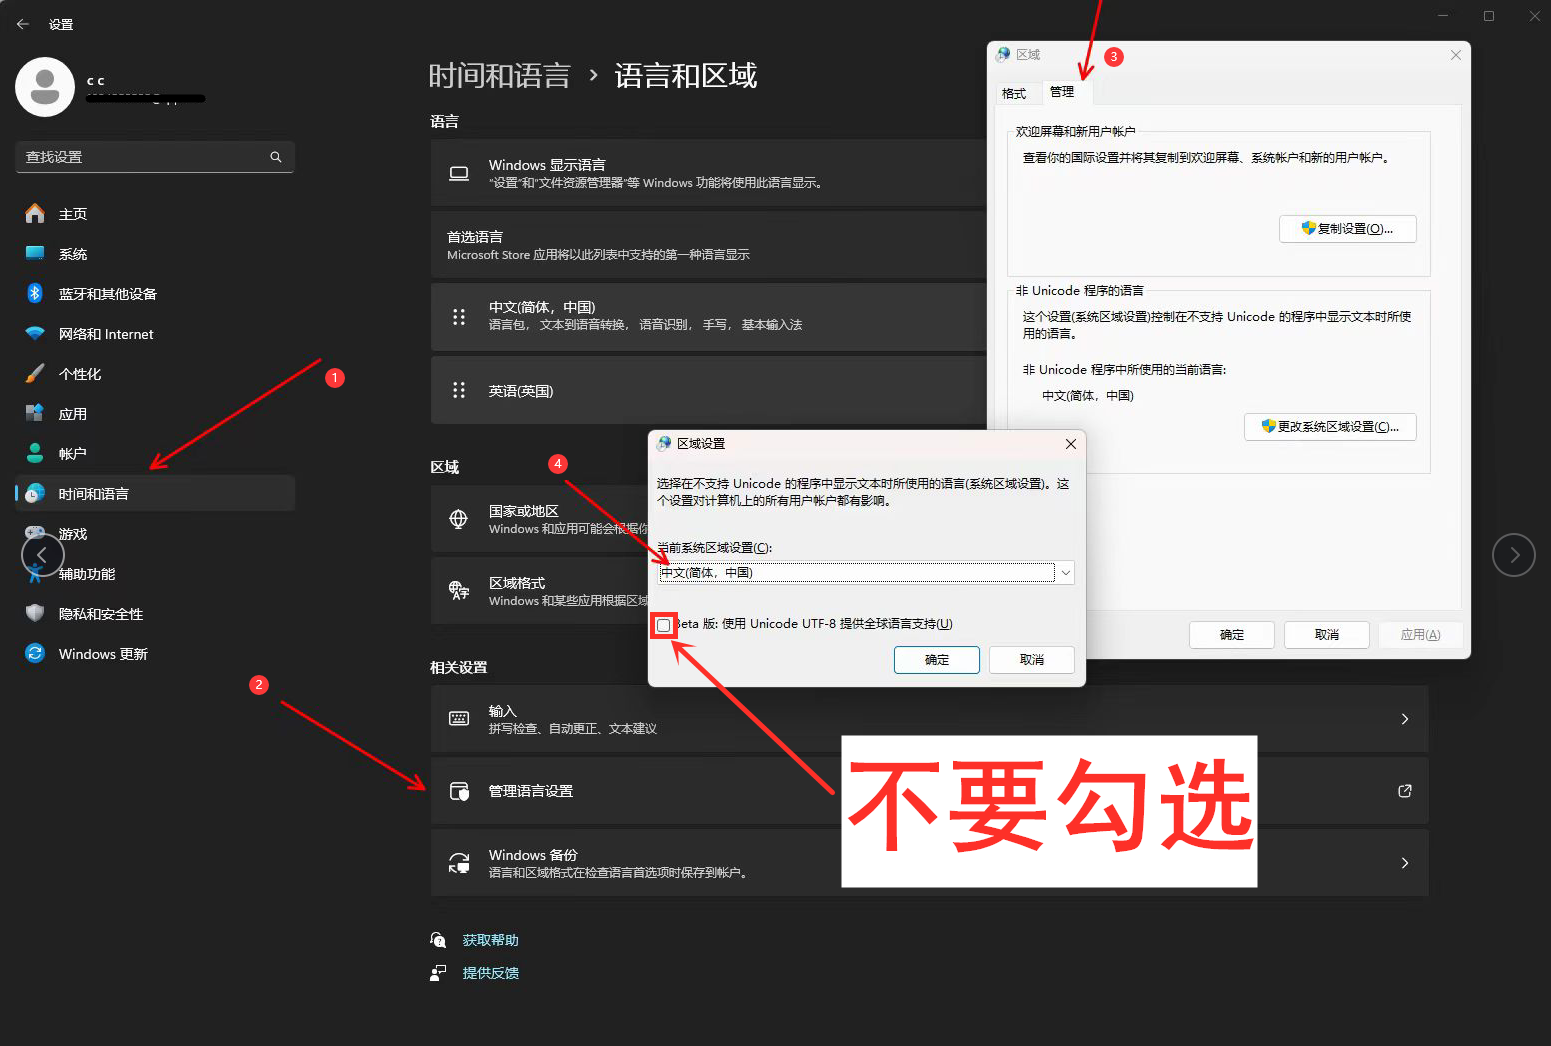Expand the 输入 row chevron
The image size is (1551, 1046).
[x=1405, y=719]
